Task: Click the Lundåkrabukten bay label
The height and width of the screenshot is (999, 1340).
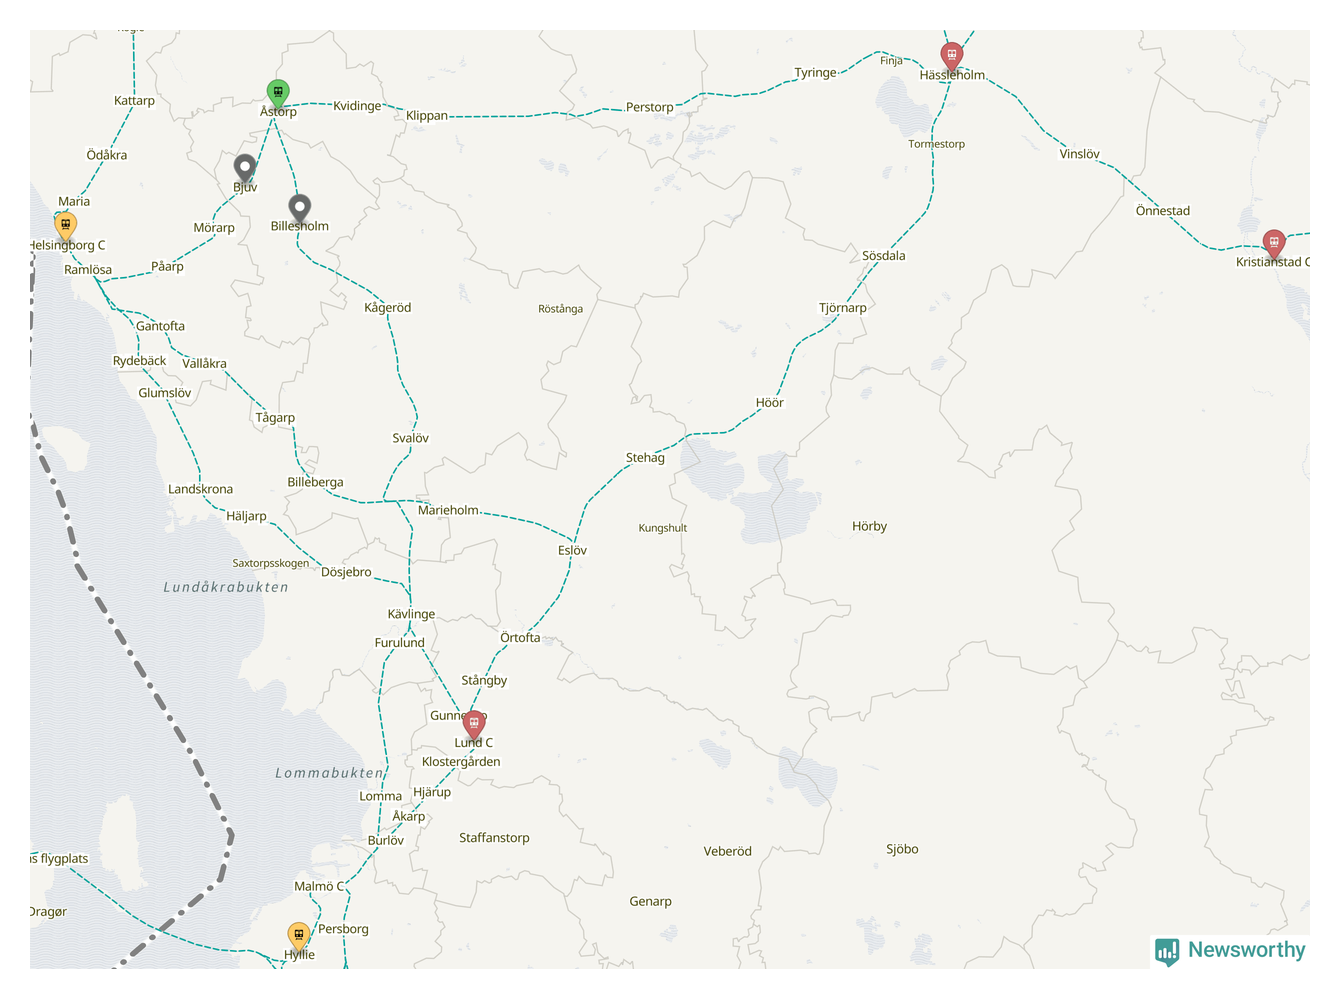Action: tap(226, 587)
